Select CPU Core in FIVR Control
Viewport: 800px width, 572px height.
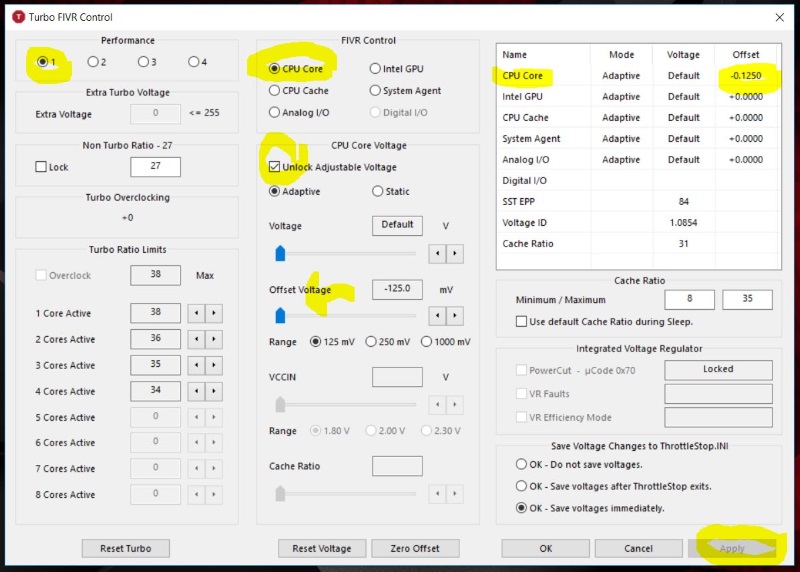[x=296, y=68]
